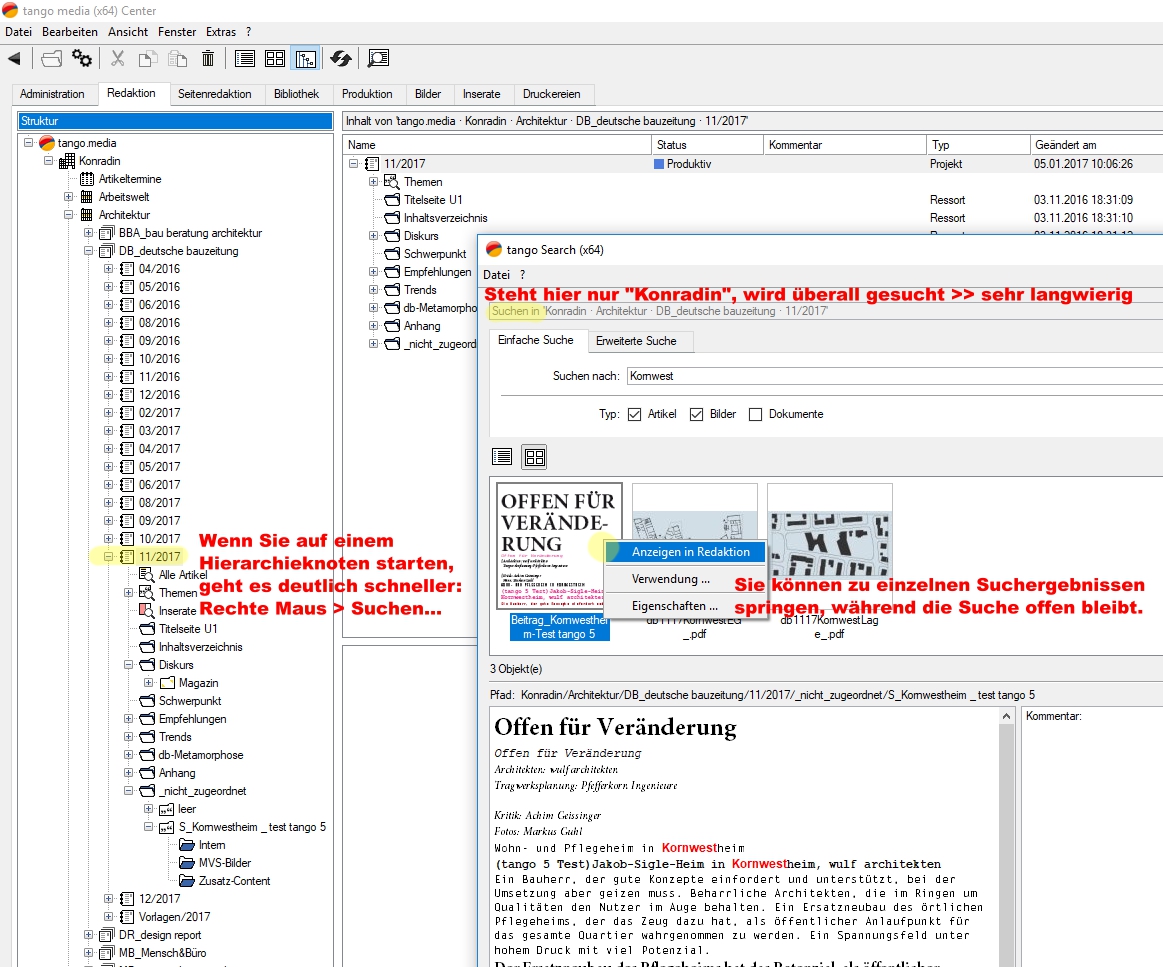Switch main window to list view icon

(x=245, y=59)
